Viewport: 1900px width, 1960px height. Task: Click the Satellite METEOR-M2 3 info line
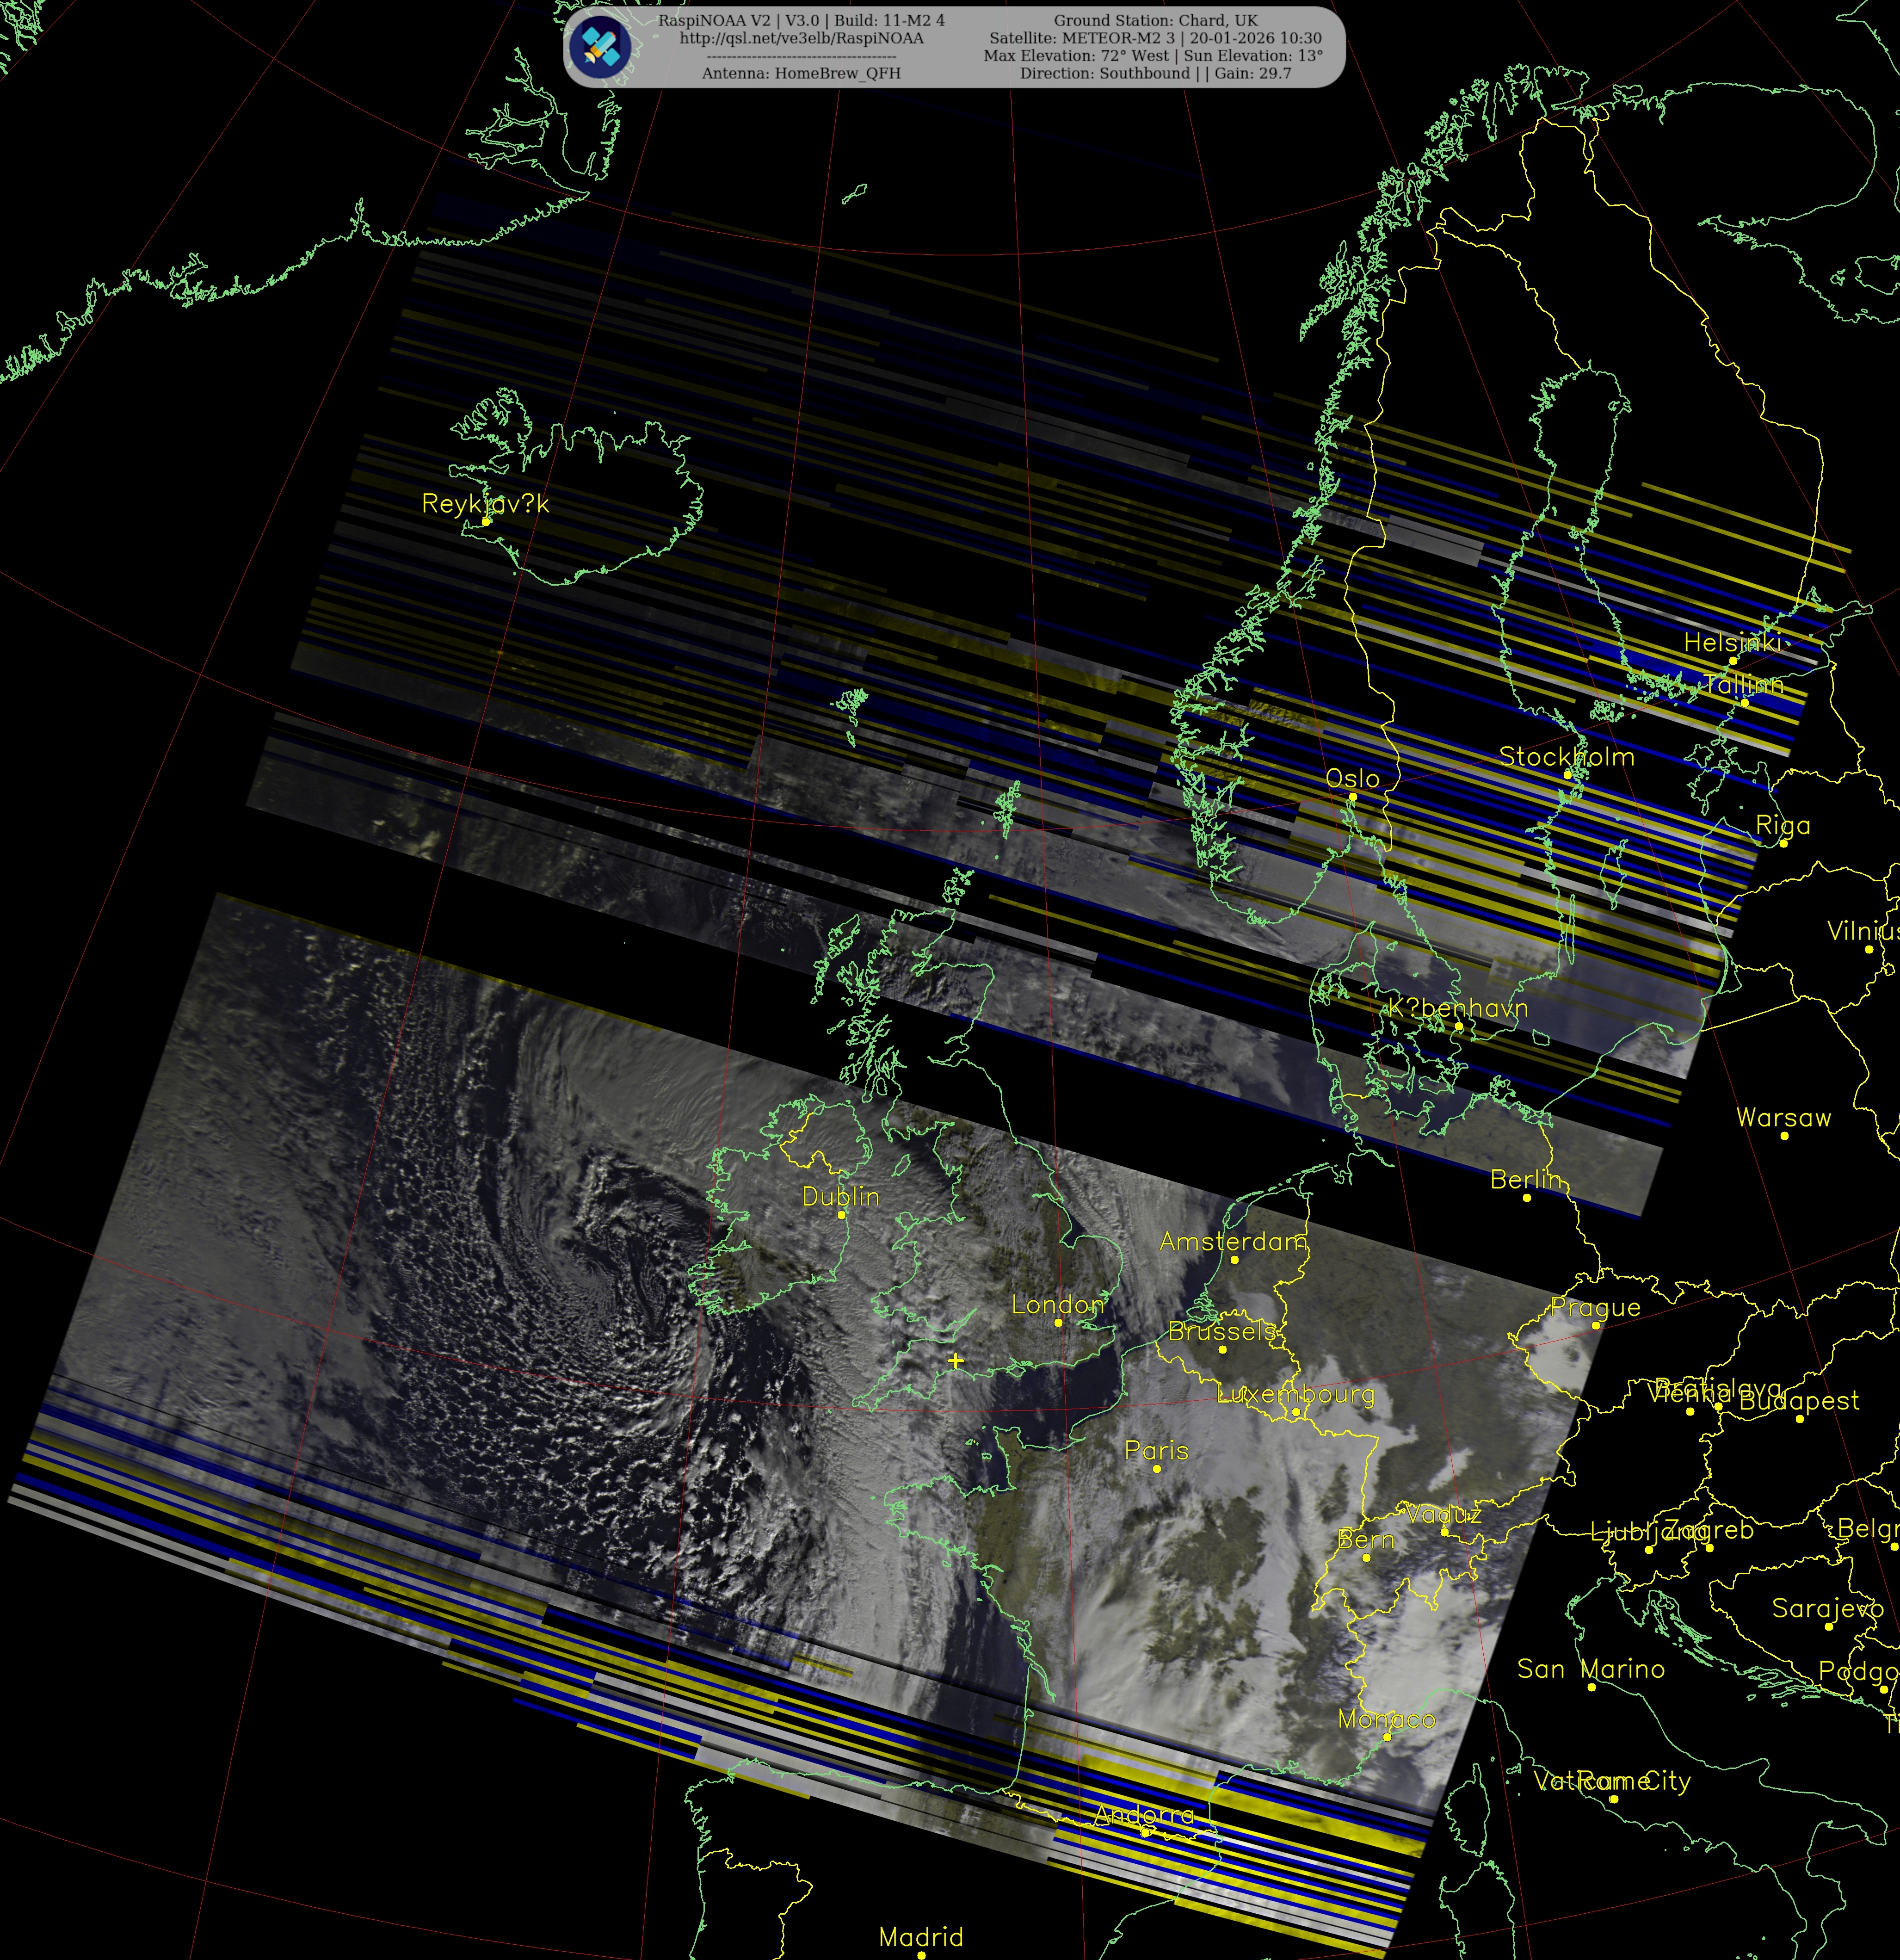pyautogui.click(x=1155, y=38)
